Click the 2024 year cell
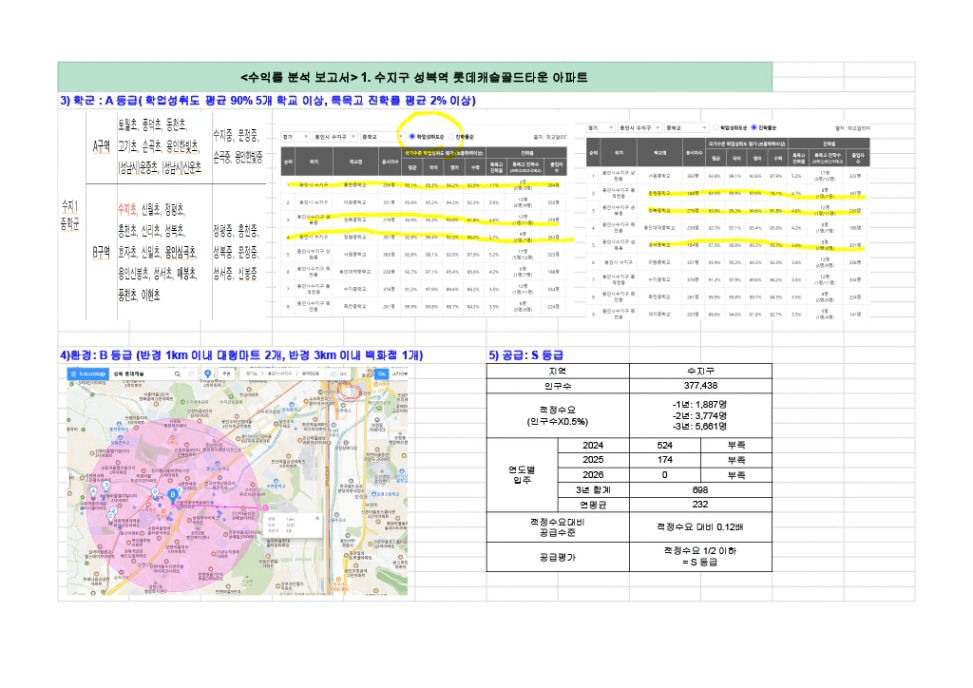 click(593, 445)
